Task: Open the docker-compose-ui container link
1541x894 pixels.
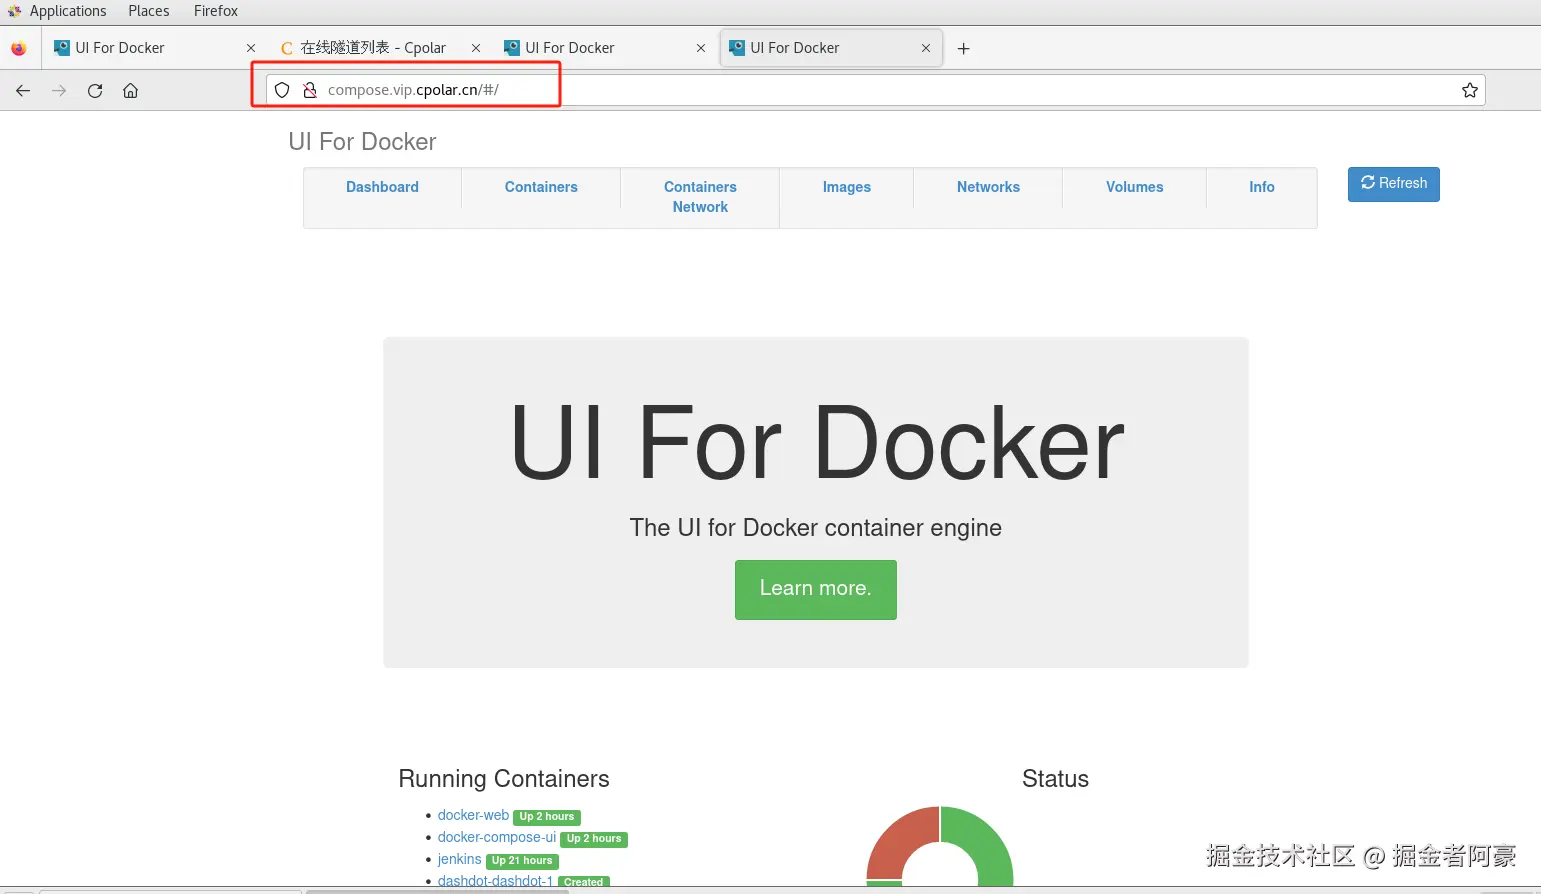Action: 497,837
